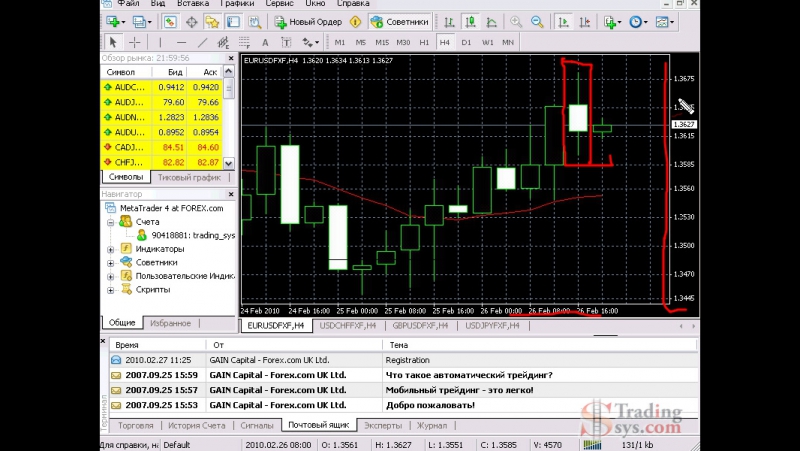Switch to MN timeframe
The image size is (800, 451).
[x=508, y=42]
